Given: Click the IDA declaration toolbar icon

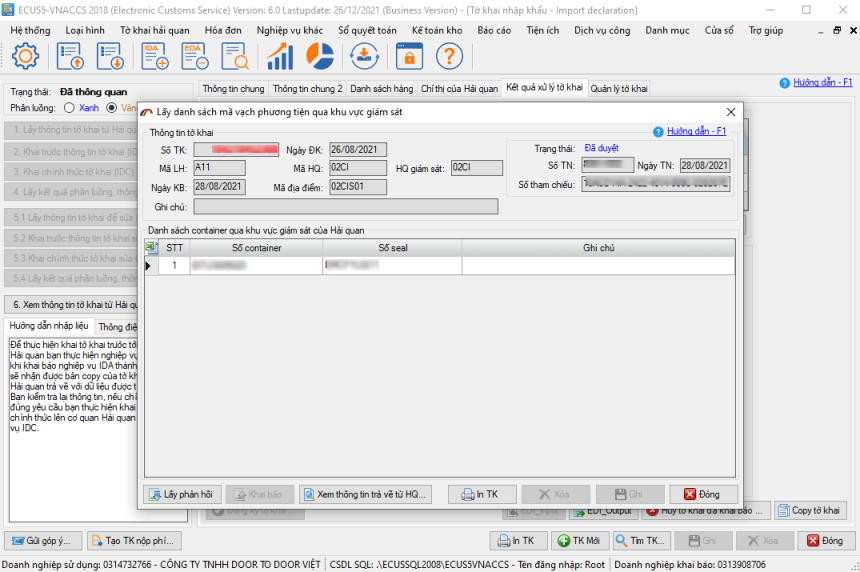Looking at the screenshot, I should point(155,56).
